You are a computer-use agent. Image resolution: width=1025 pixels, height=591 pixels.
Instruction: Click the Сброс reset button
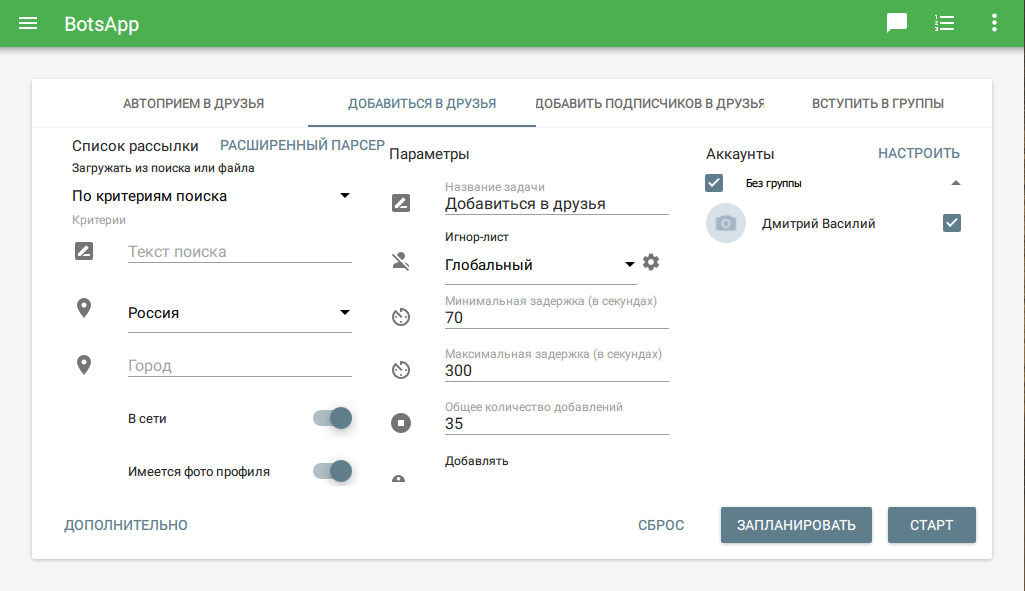pyautogui.click(x=661, y=525)
